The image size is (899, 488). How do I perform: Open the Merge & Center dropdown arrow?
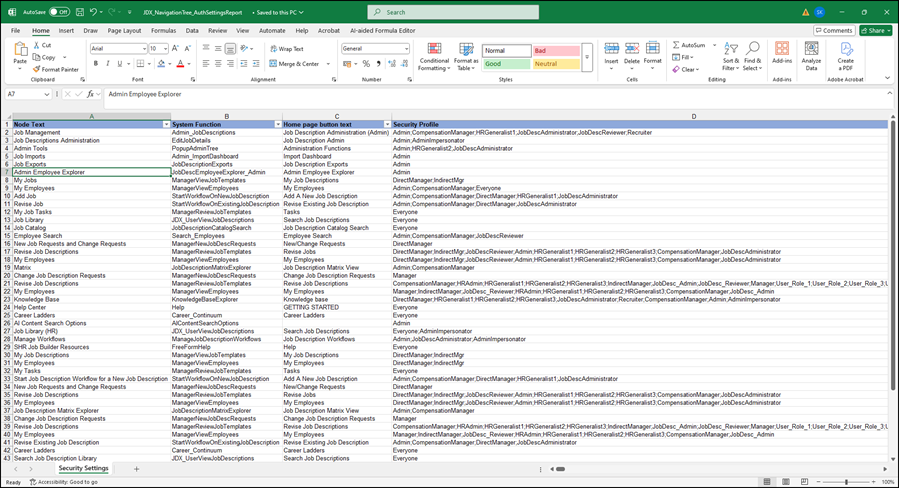pyautogui.click(x=328, y=64)
